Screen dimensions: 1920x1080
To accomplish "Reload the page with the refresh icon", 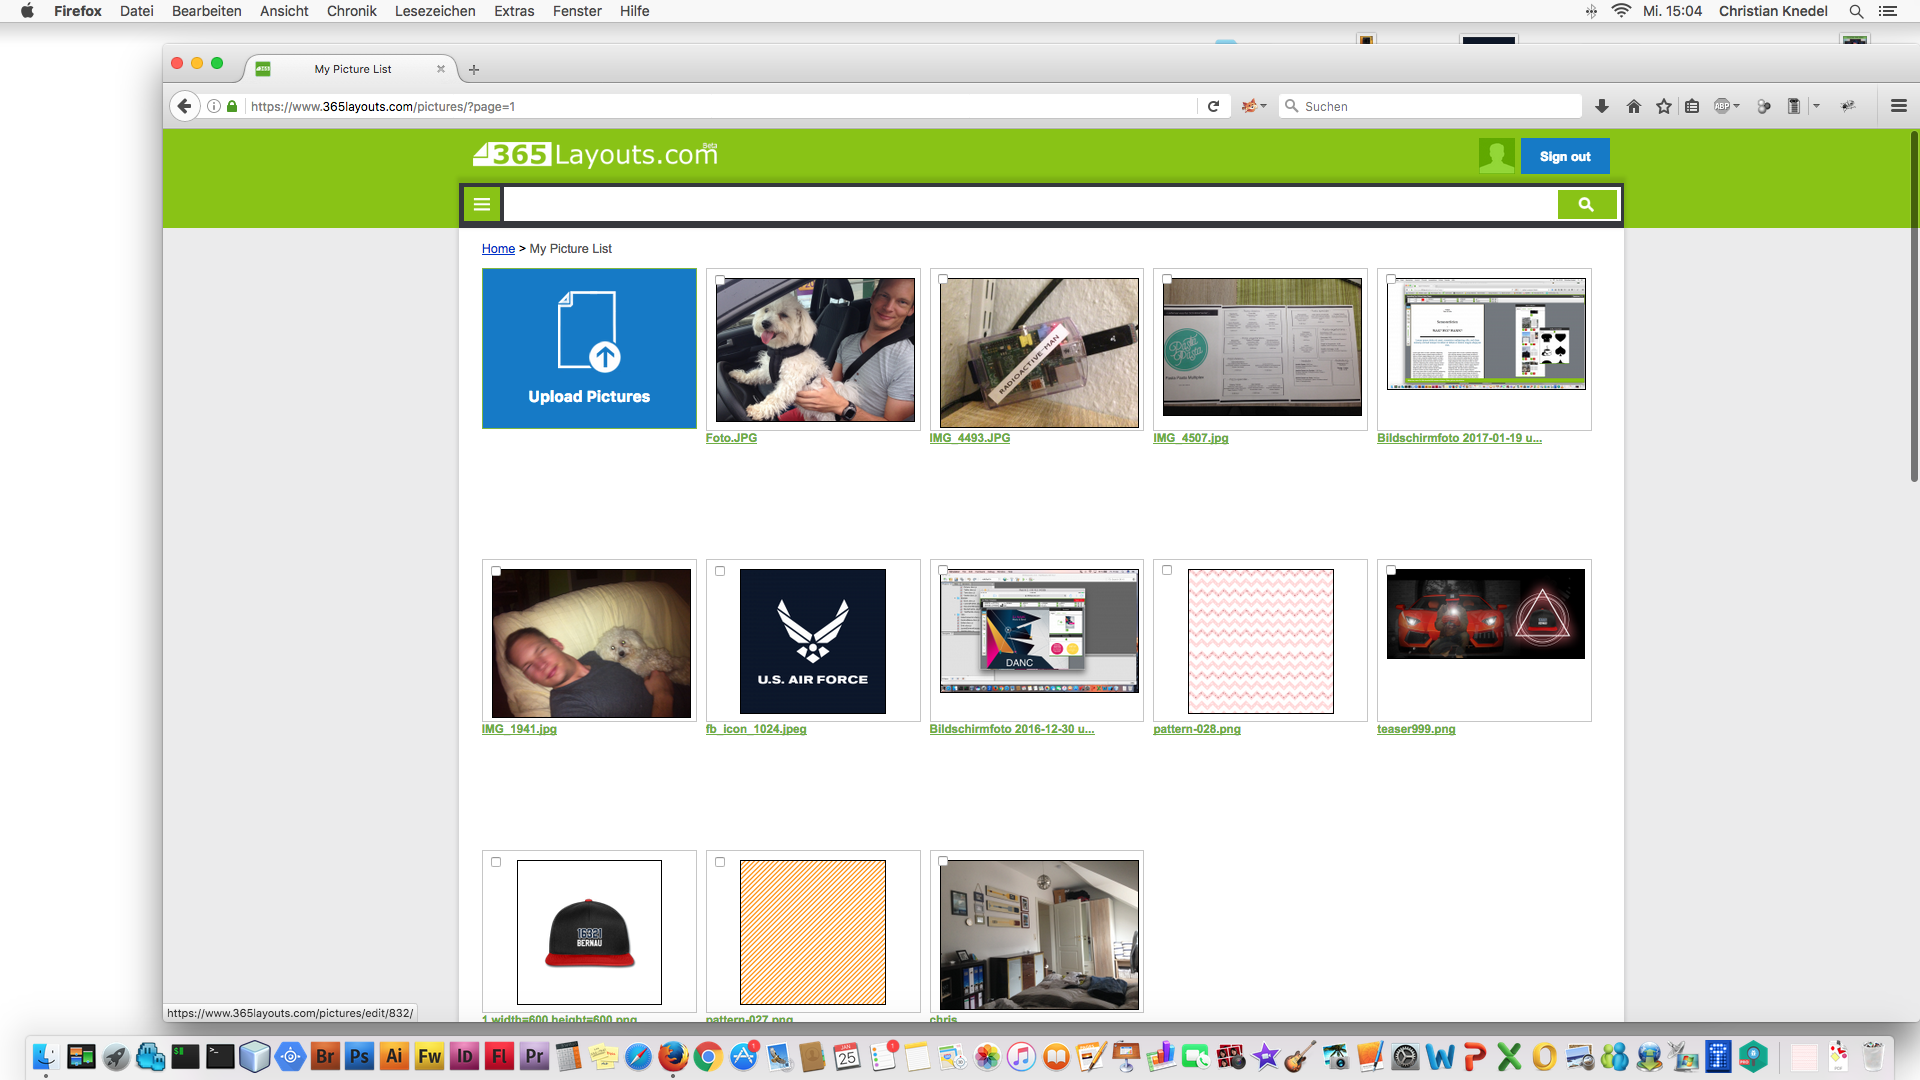I will click(1214, 106).
